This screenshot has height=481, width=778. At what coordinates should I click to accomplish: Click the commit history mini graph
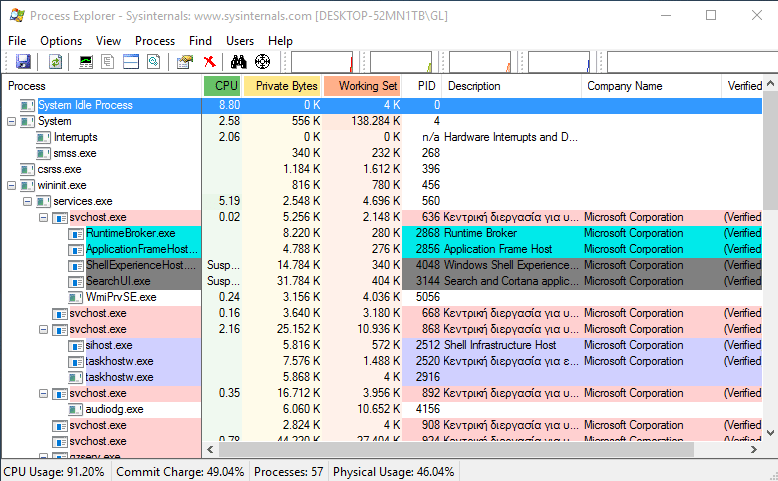click(401, 62)
